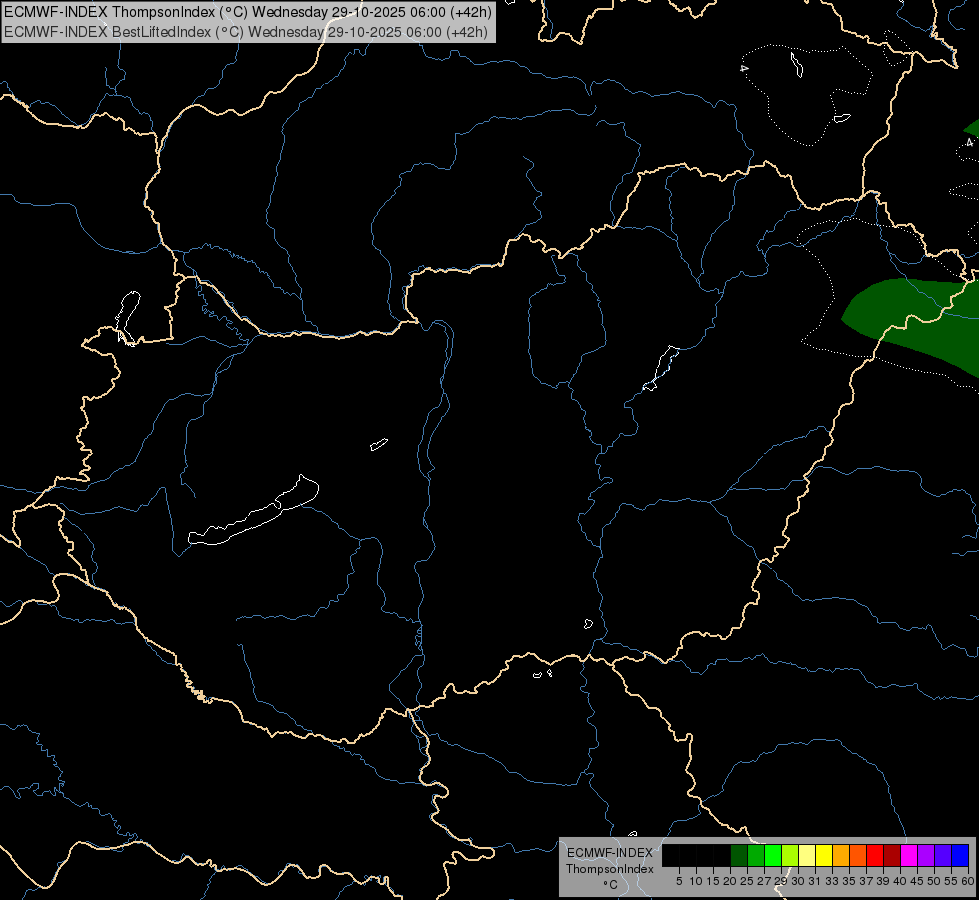This screenshot has width=979, height=900.
Task: Click the bright green 27-29 legend swatch
Action: pos(774,855)
